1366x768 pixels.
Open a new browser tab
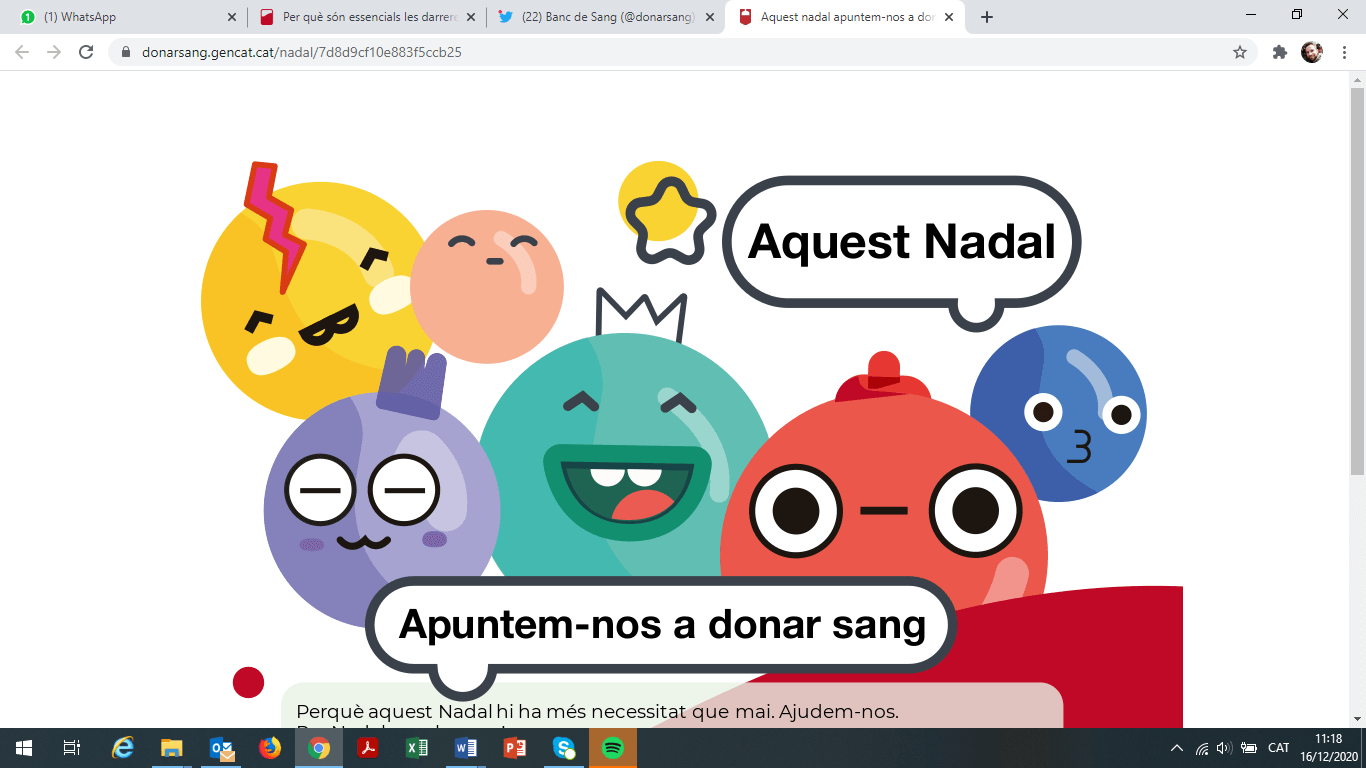click(987, 17)
